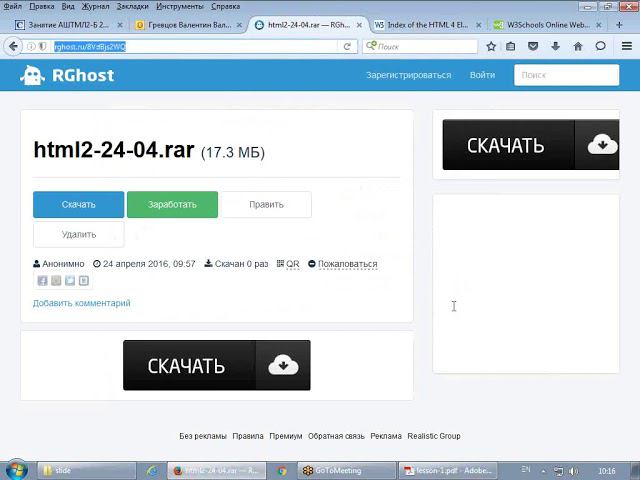Click the Править button

coord(266,204)
